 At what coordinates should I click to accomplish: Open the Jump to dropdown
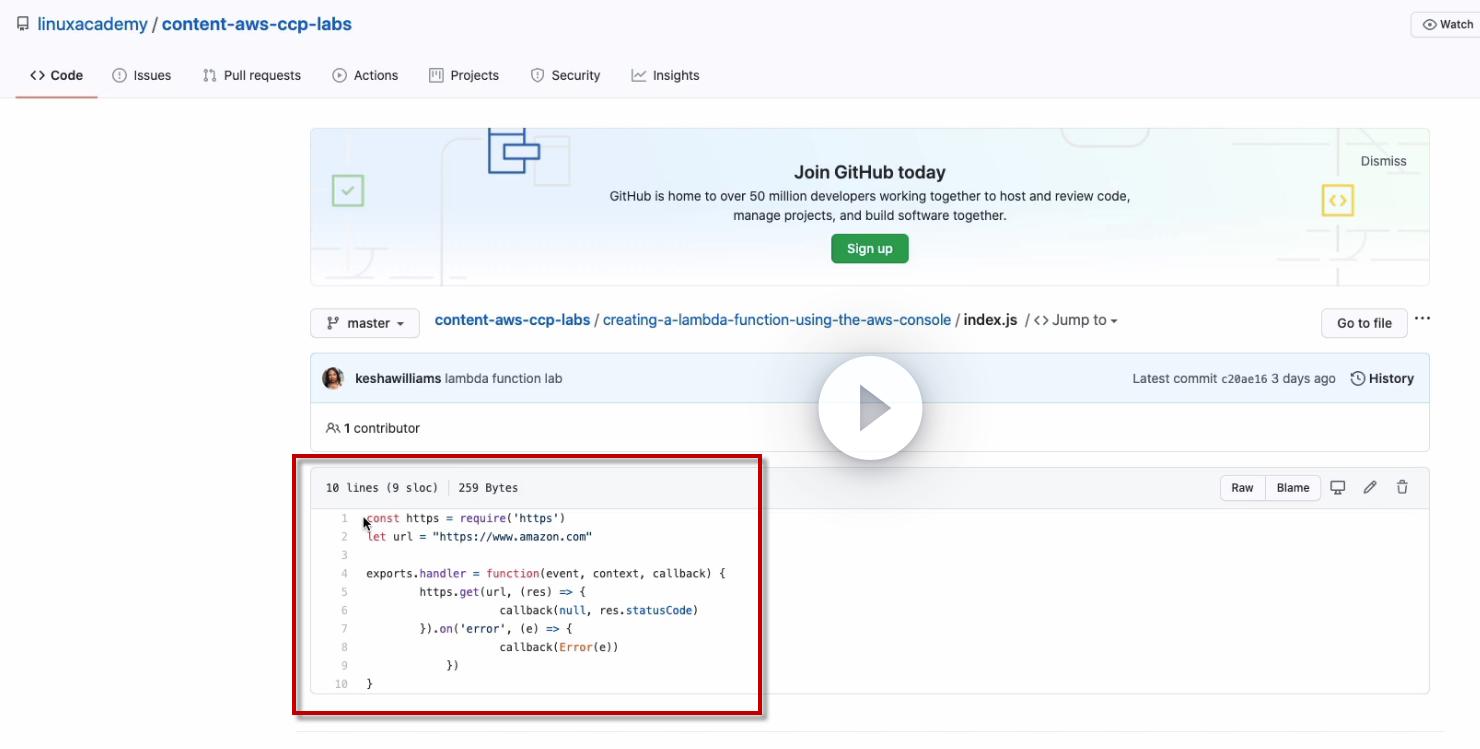click(x=1075, y=320)
